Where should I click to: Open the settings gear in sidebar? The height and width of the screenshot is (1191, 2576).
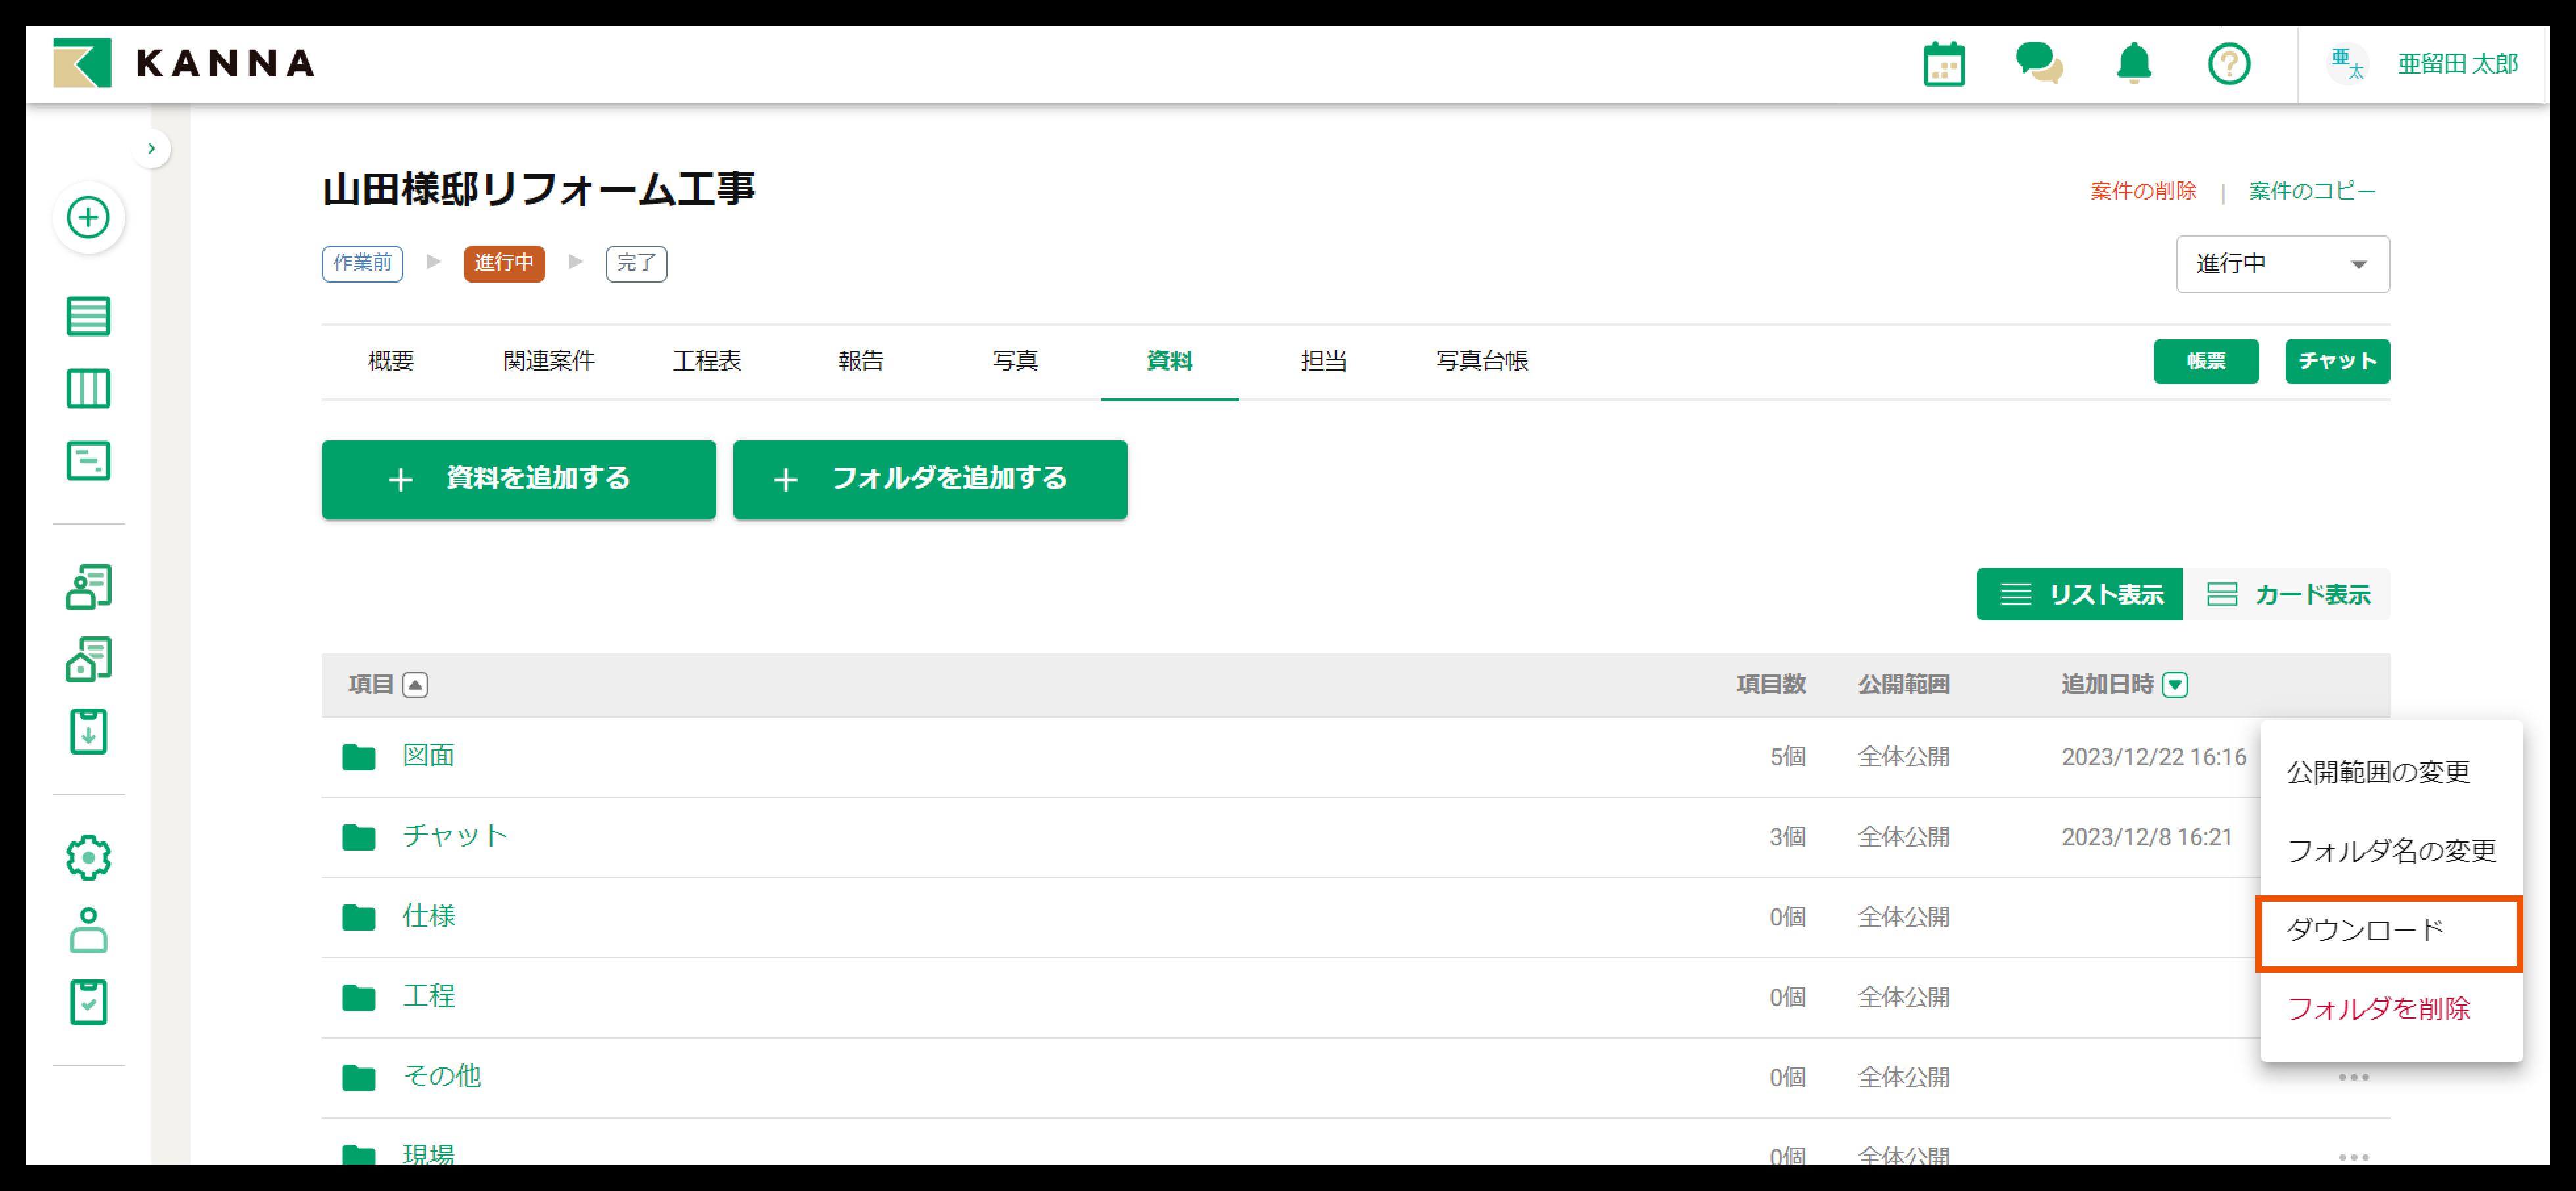[x=88, y=858]
